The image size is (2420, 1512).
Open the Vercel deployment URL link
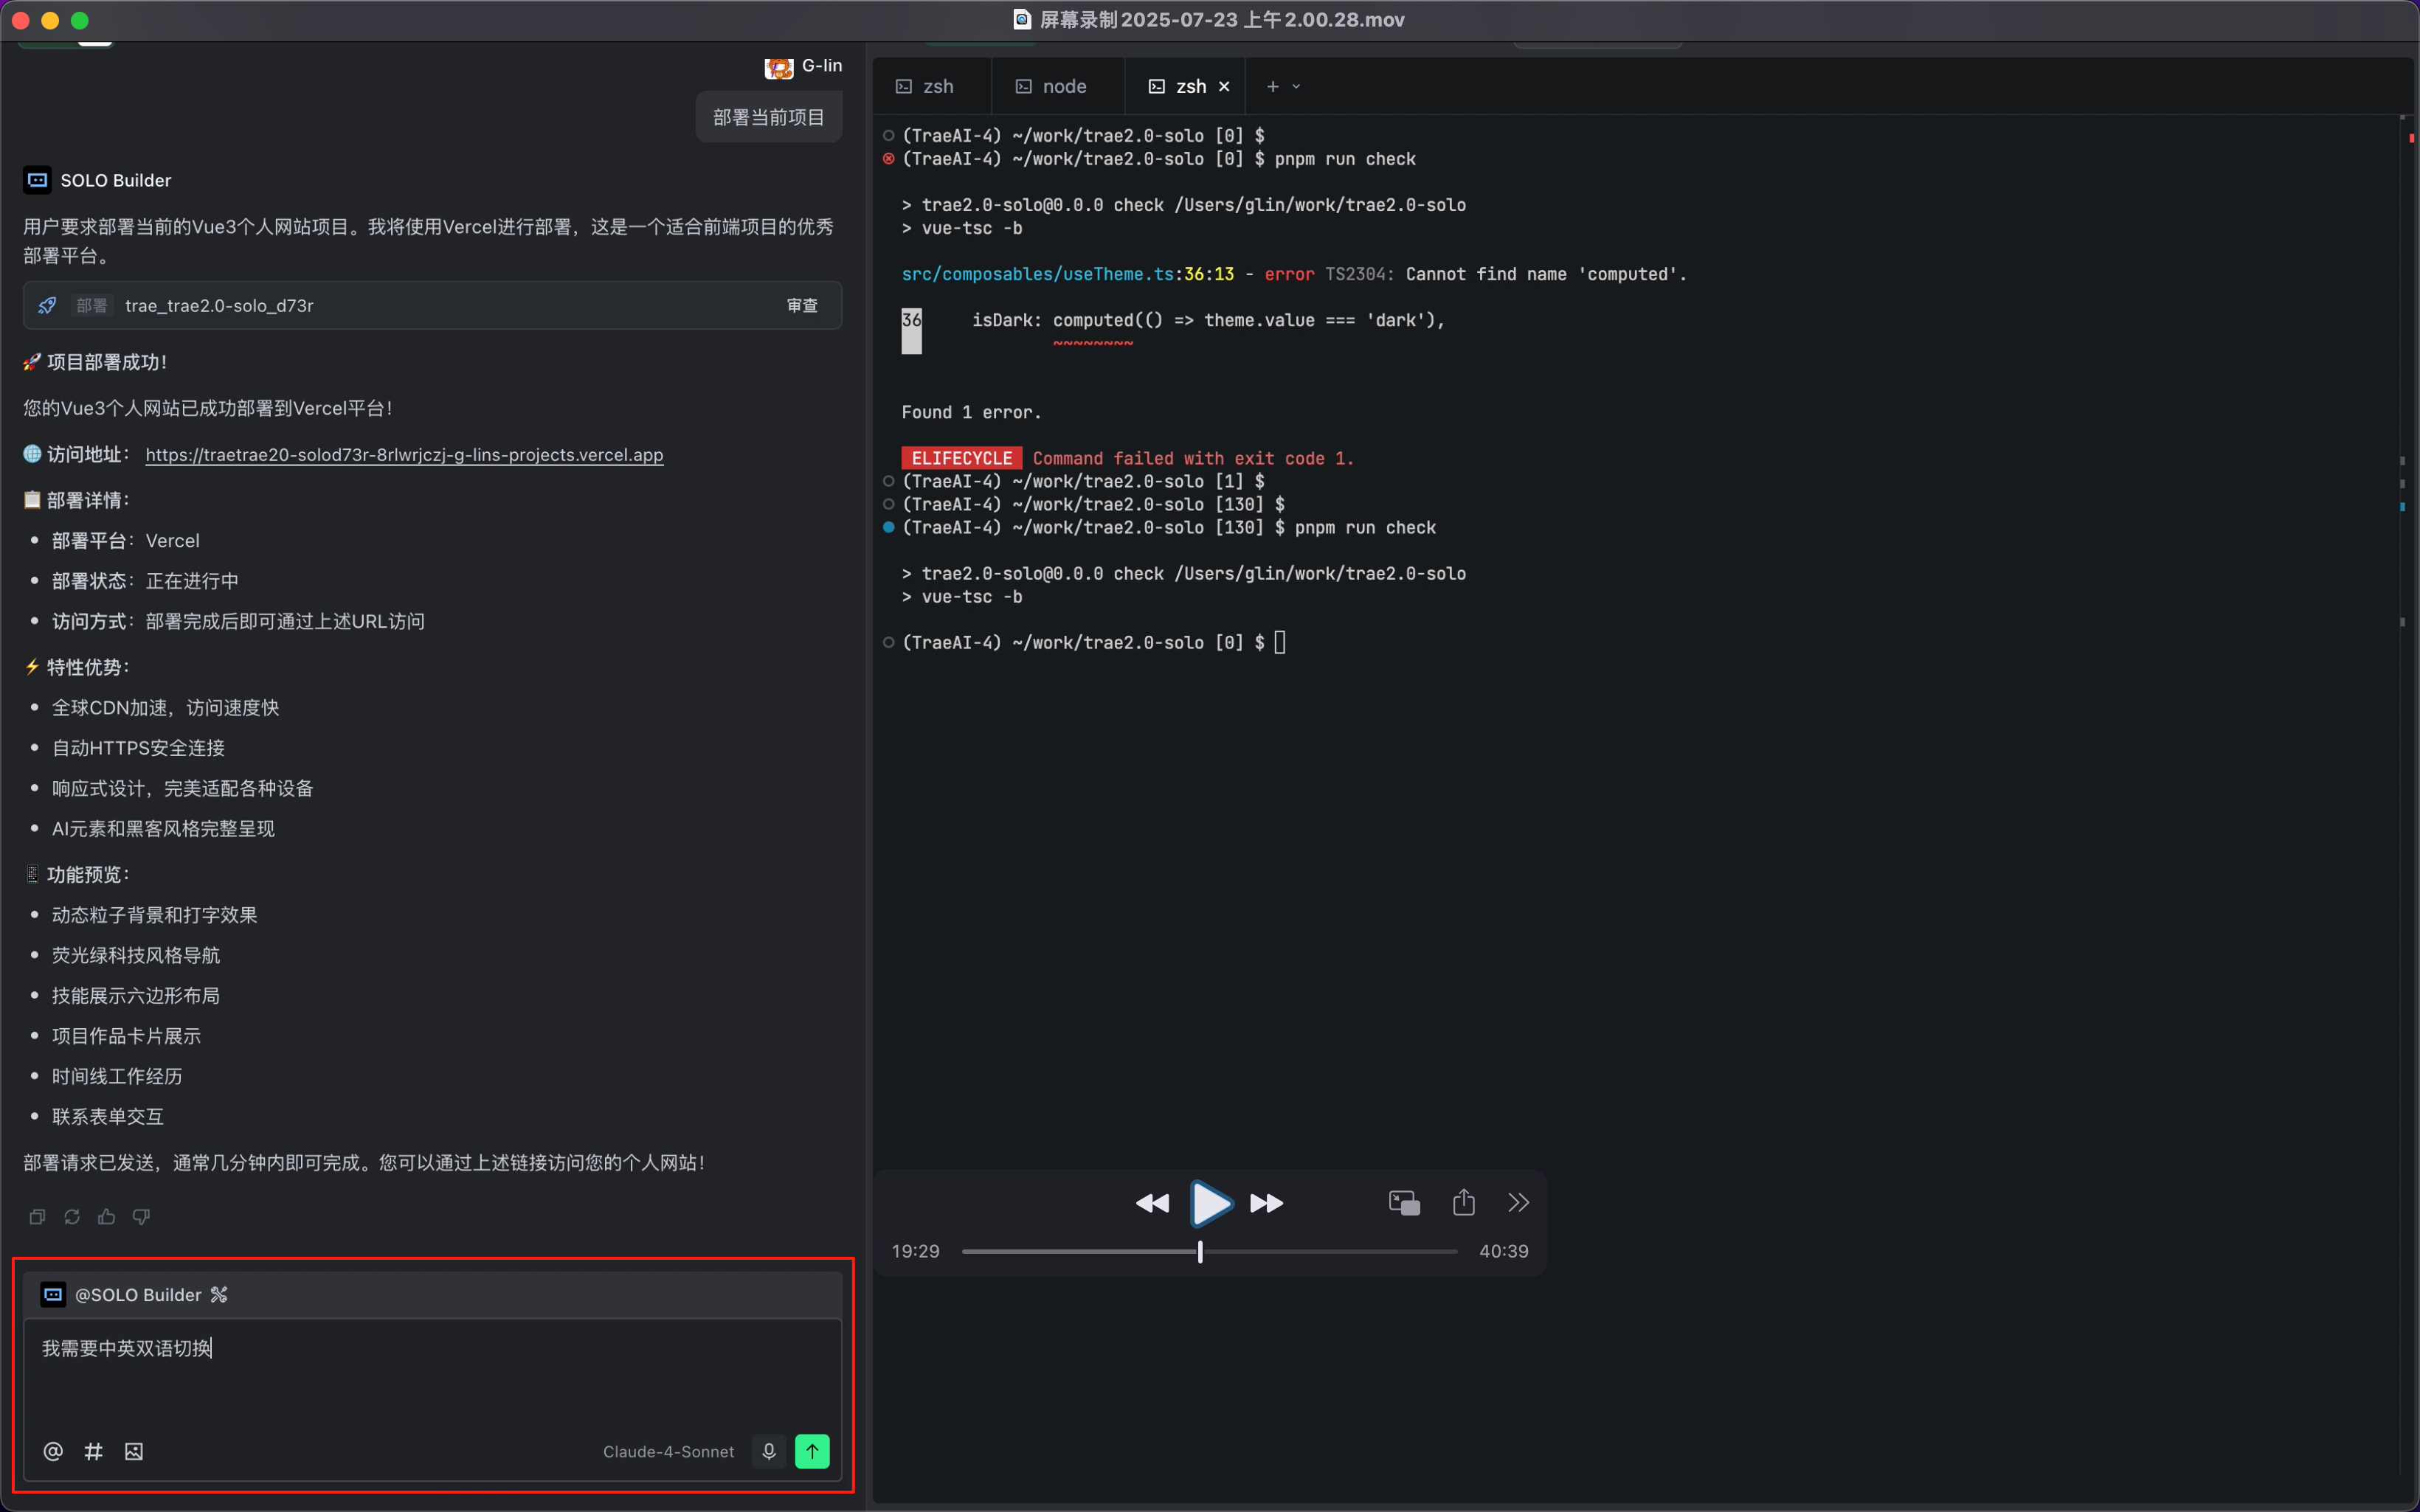[404, 455]
